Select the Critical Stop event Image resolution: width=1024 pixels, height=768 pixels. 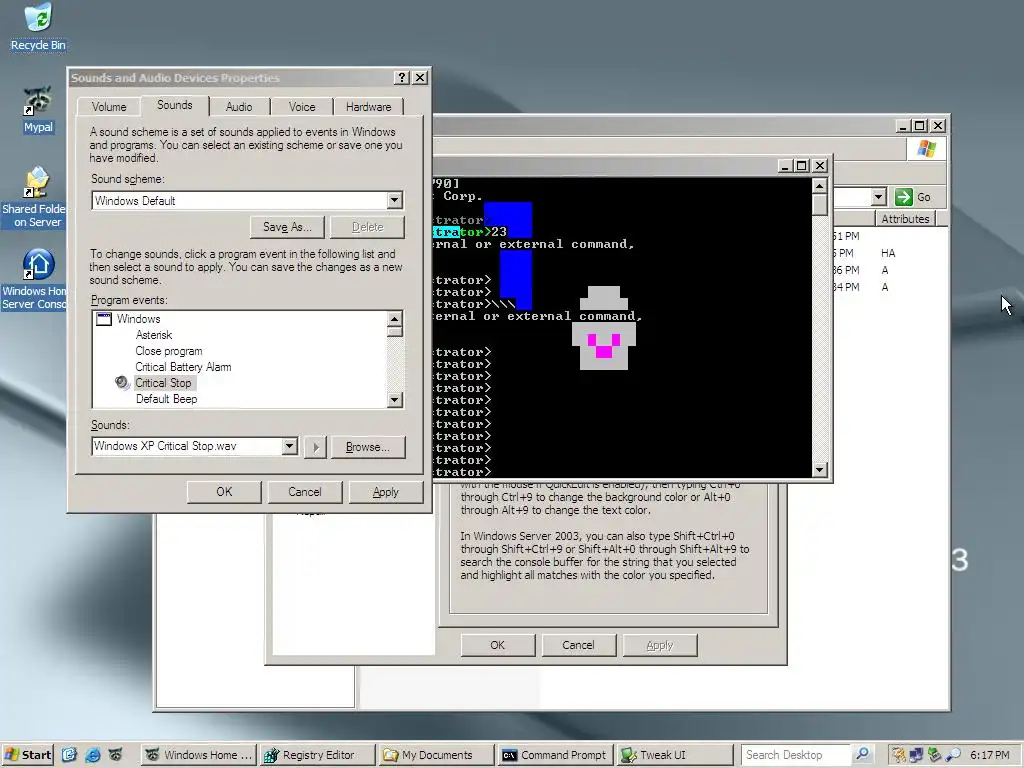pos(163,383)
